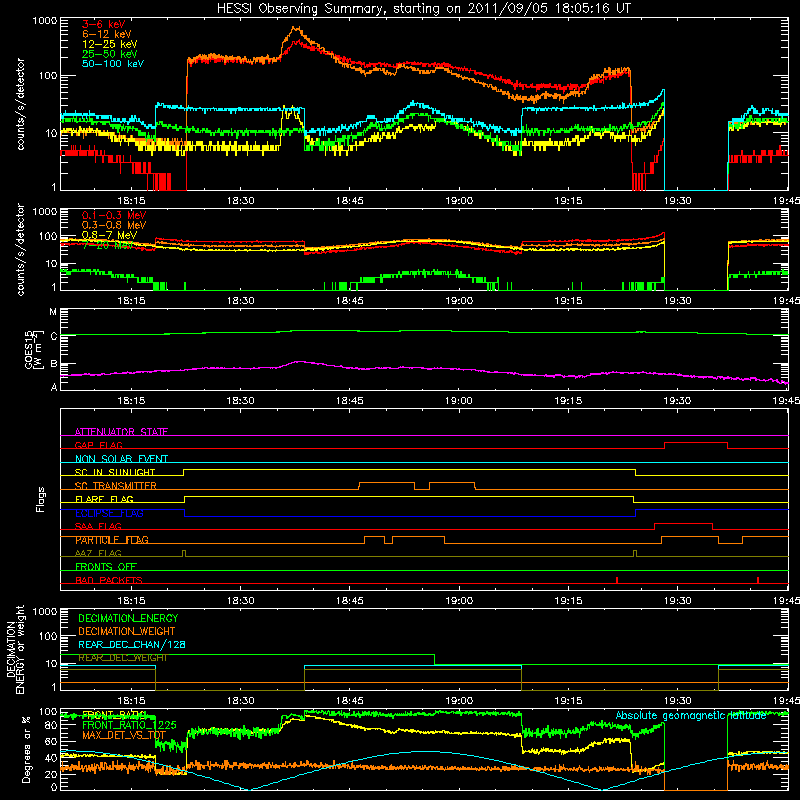This screenshot has width=800, height=800.
Task: Click the REAR_DEC_CHAN/128 legend label
Action: tap(132, 644)
